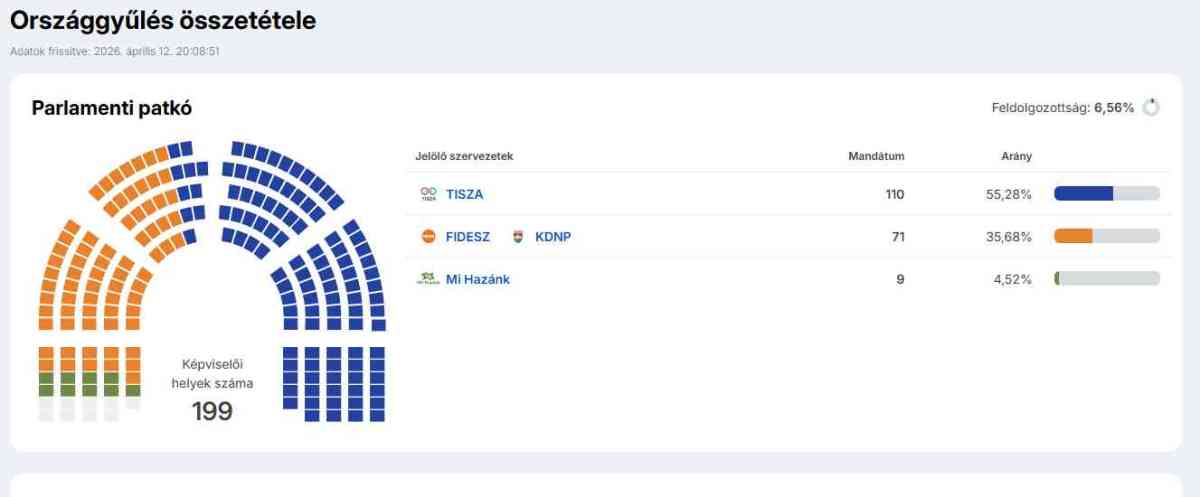Click the 35,68% ratio value
The width and height of the screenshot is (1200, 497).
[1008, 237]
